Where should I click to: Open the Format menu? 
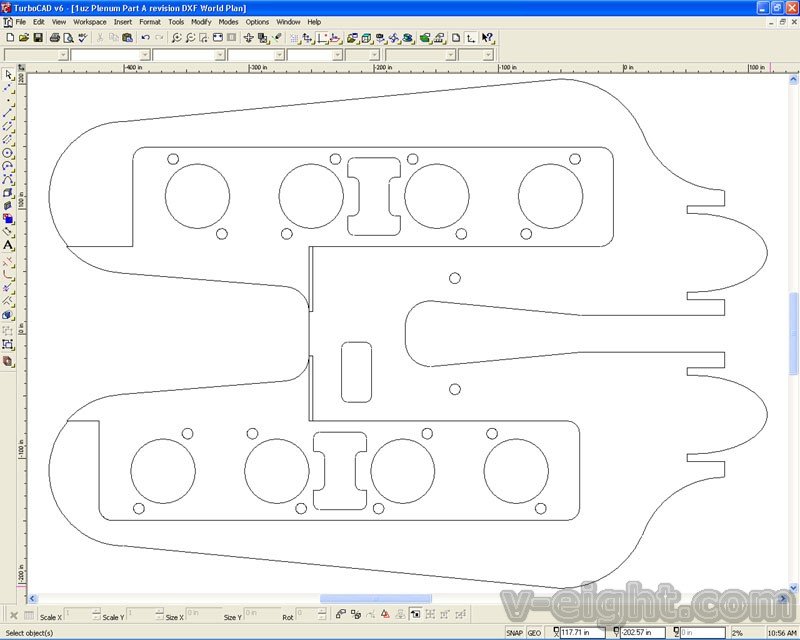150,21
